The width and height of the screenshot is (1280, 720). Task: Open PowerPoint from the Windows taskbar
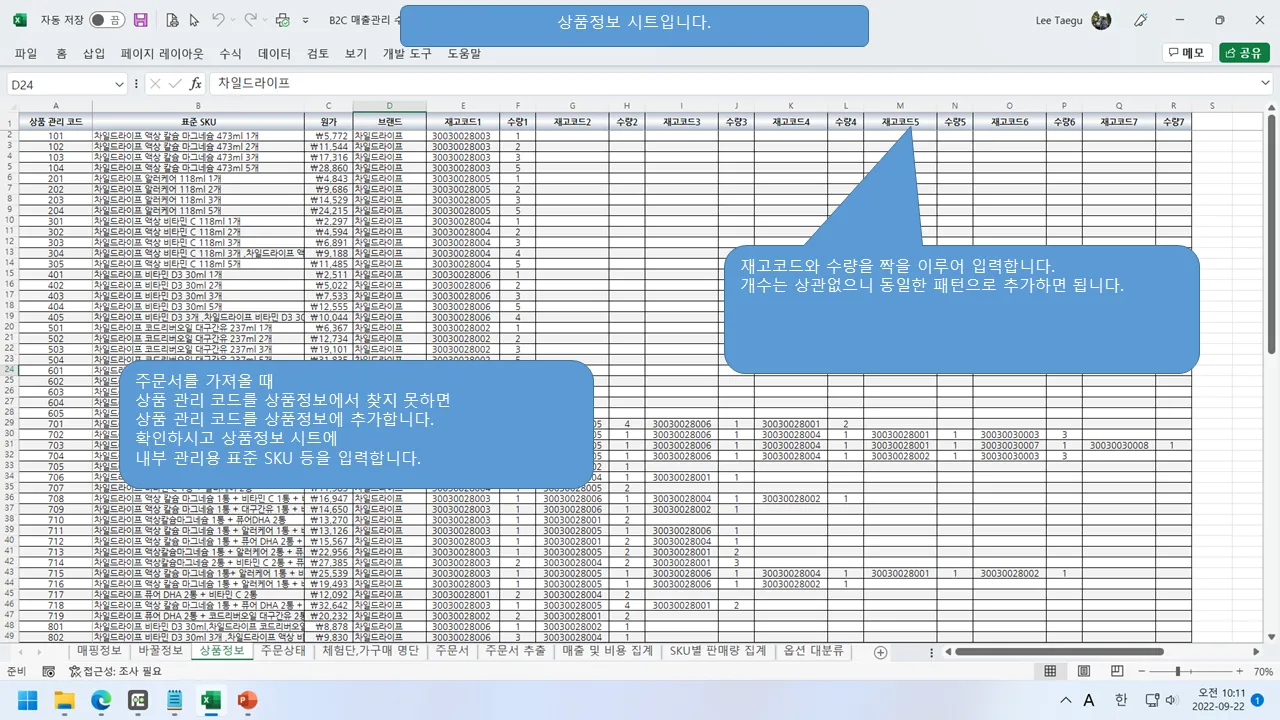(247, 700)
